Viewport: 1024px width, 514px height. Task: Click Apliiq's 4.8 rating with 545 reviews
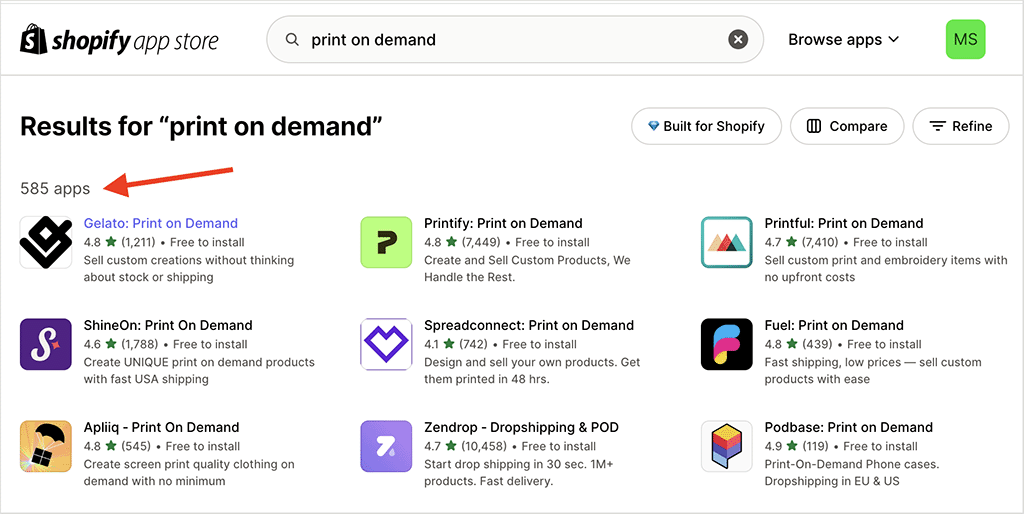118,446
